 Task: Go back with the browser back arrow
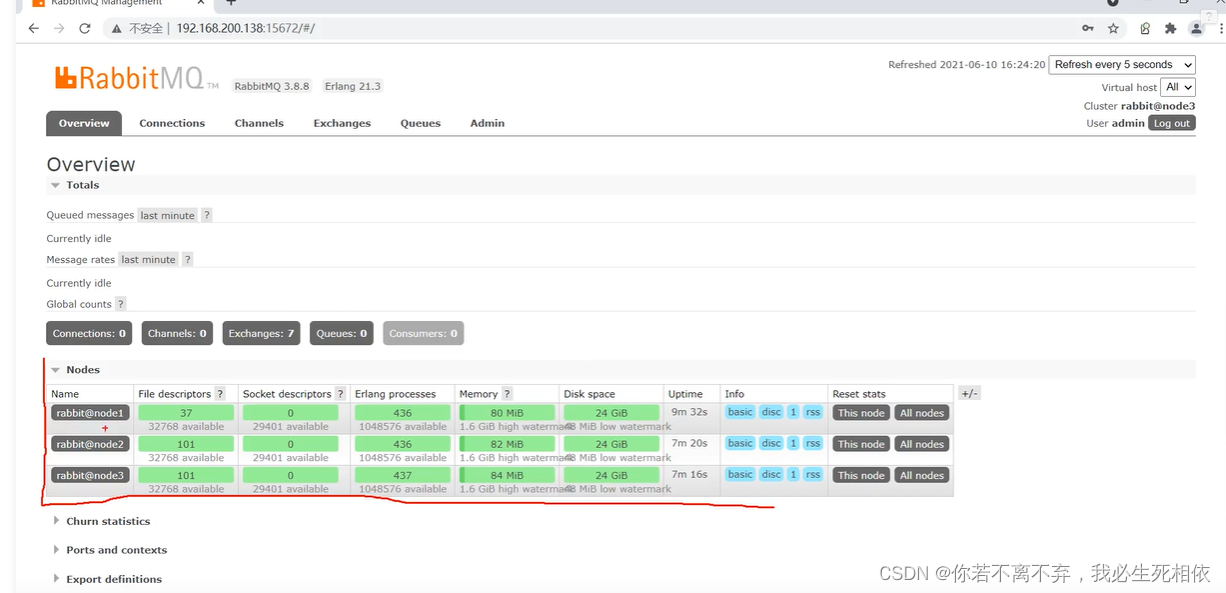tap(33, 29)
